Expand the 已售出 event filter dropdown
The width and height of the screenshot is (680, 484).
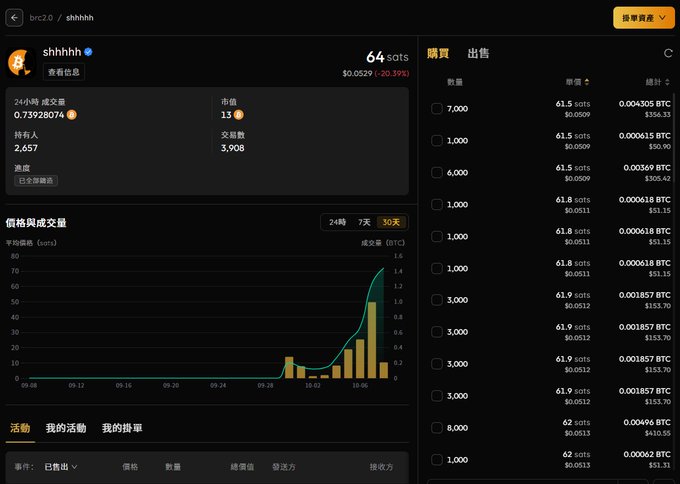tap(61, 467)
